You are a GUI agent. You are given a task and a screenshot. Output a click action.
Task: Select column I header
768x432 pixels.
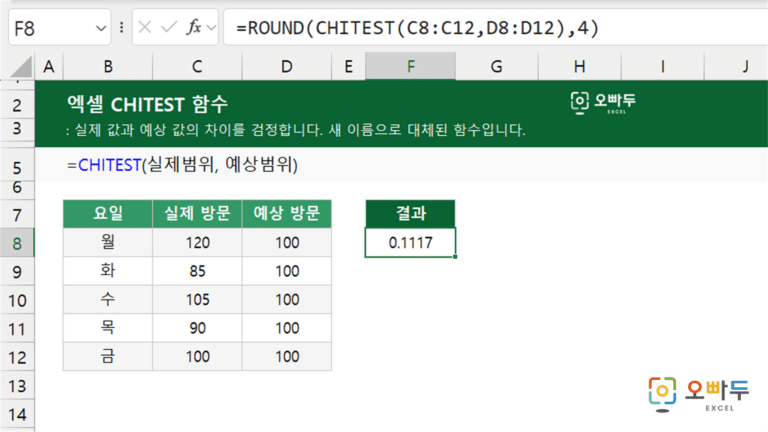pyautogui.click(x=662, y=66)
